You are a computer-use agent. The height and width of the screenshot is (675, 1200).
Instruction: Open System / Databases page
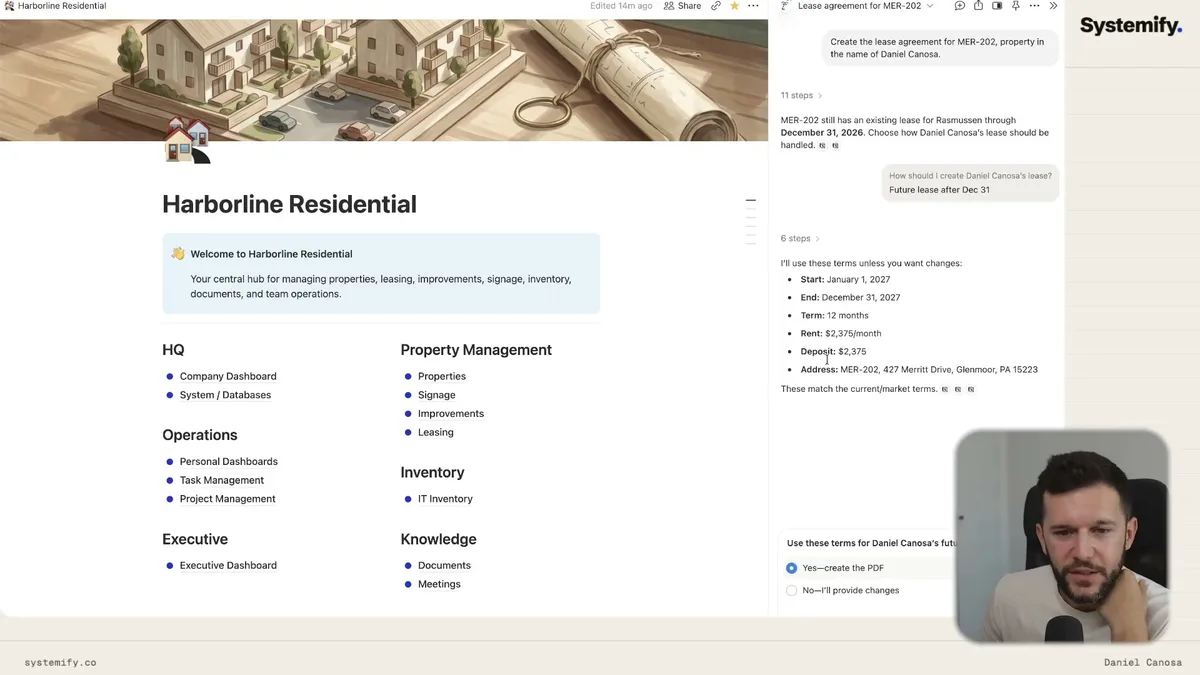tap(225, 395)
